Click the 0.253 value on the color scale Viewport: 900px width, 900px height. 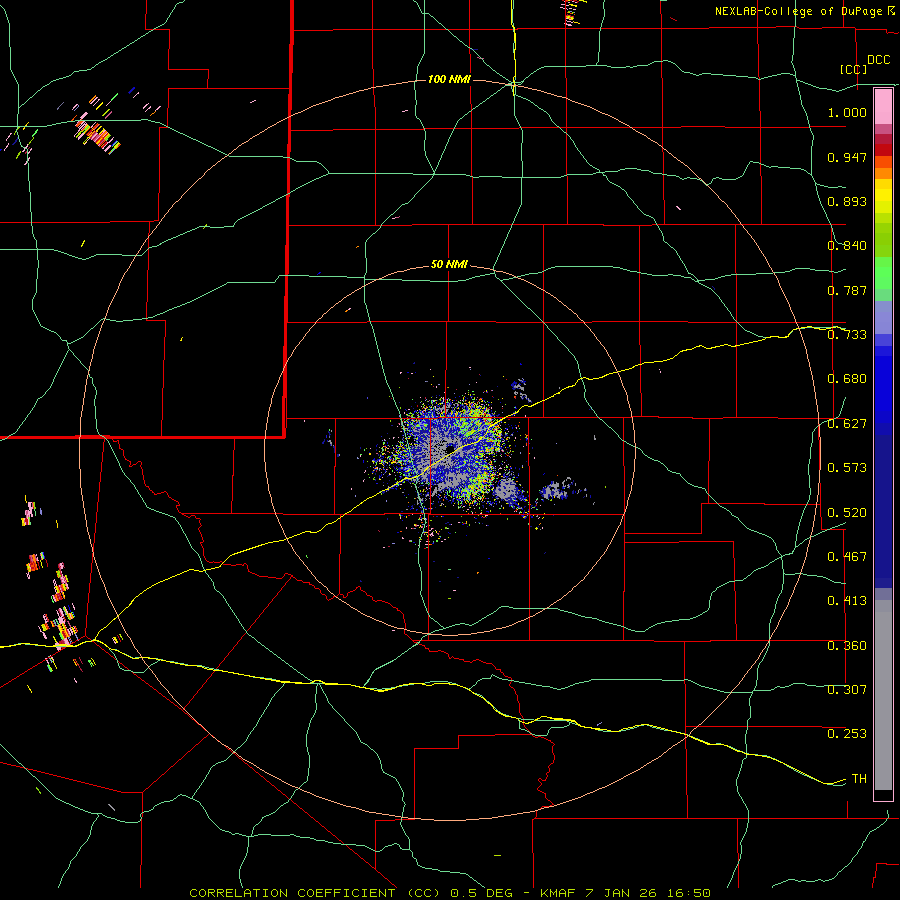pyautogui.click(x=847, y=734)
